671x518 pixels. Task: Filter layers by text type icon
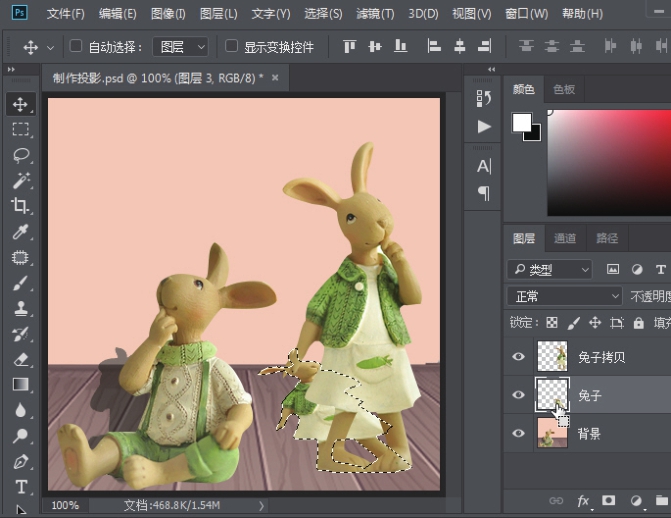(660, 269)
